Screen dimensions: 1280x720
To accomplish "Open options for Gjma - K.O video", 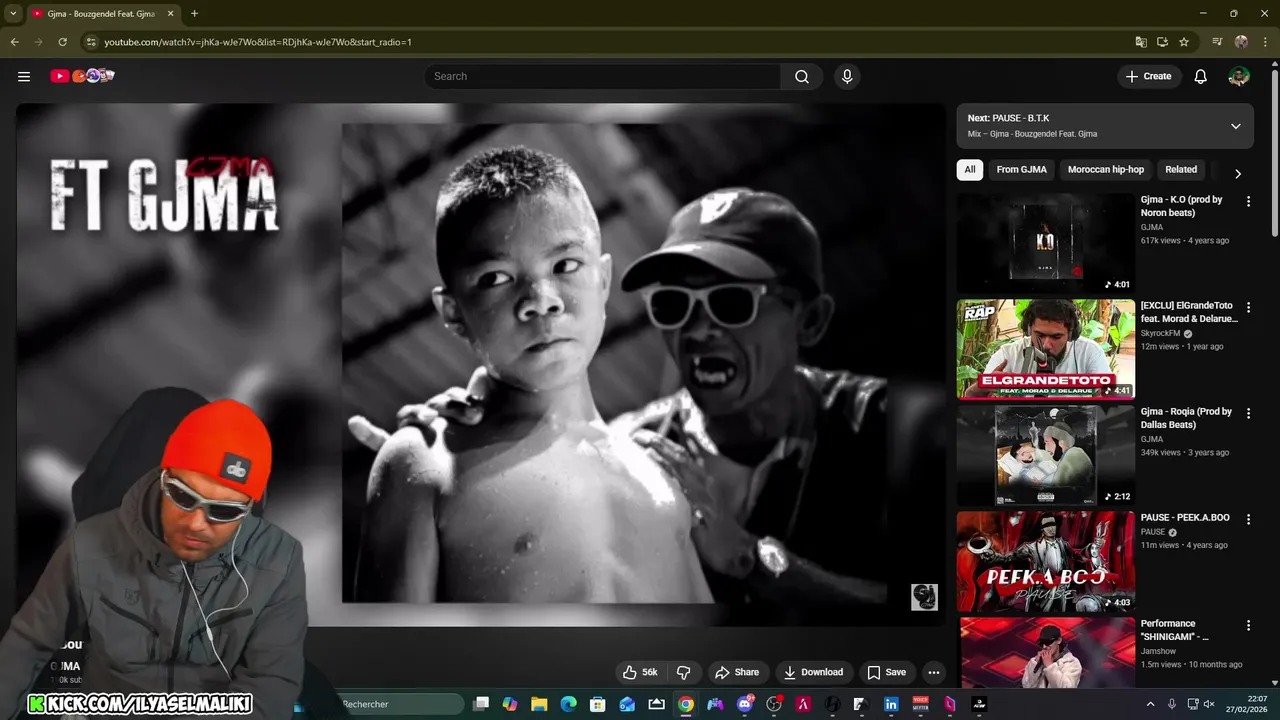I will [1248, 201].
